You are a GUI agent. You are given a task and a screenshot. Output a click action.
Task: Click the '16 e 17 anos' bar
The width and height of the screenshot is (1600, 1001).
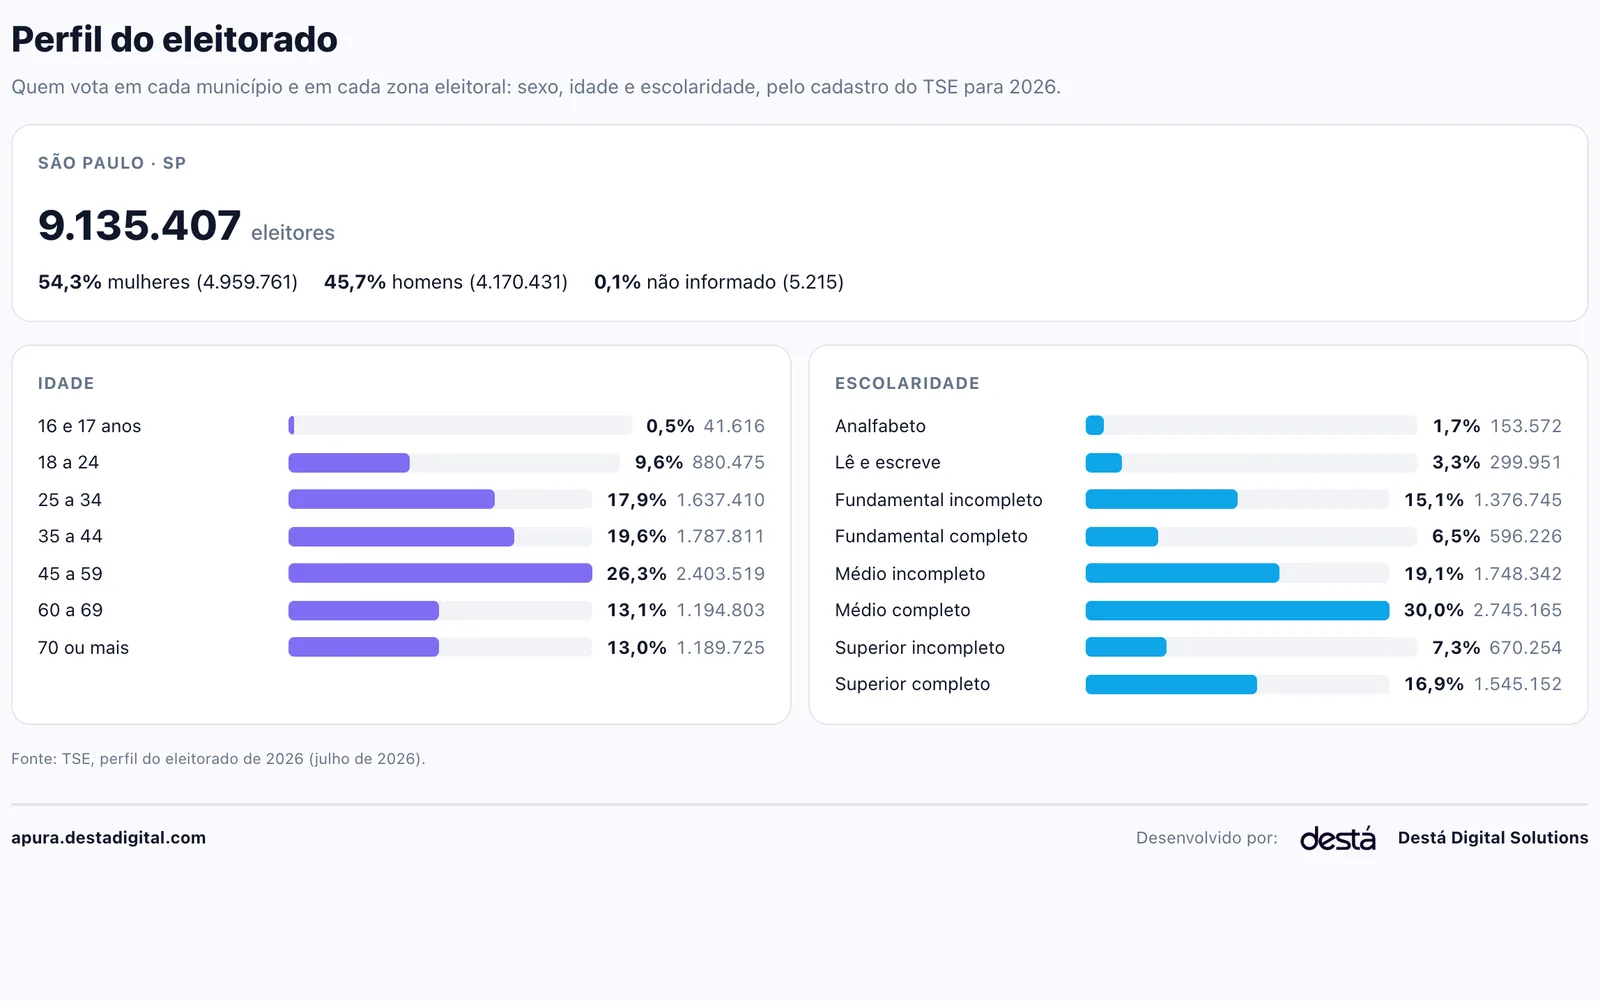(460, 426)
